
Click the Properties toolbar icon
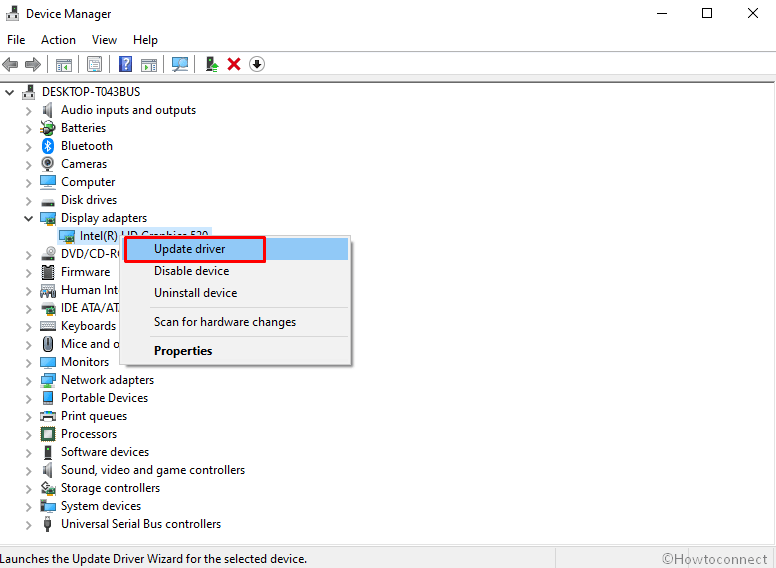pos(95,64)
